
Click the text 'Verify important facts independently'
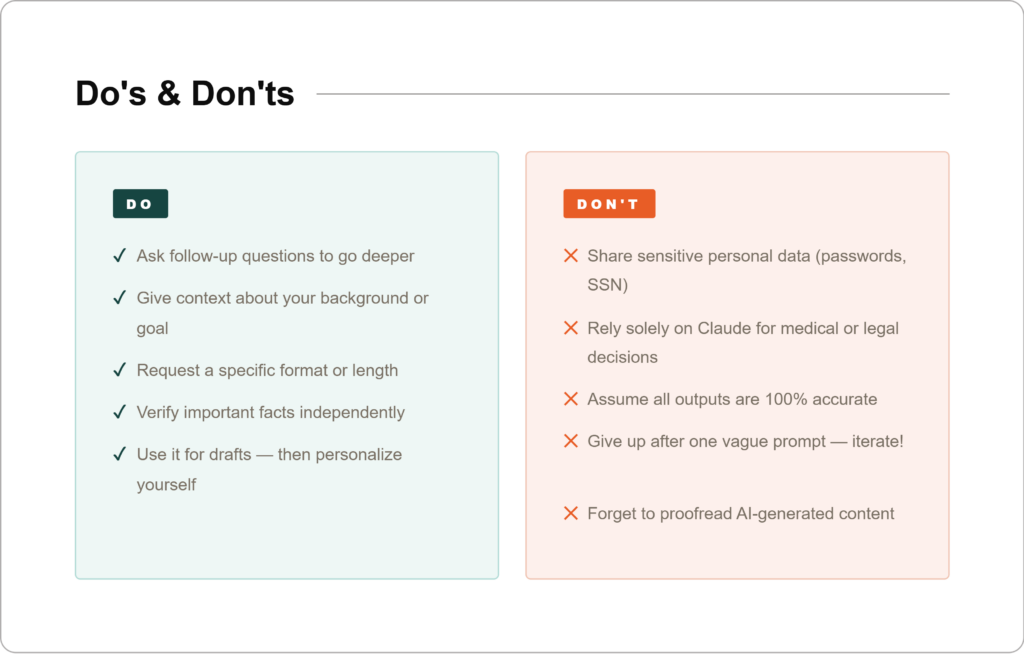coord(270,412)
